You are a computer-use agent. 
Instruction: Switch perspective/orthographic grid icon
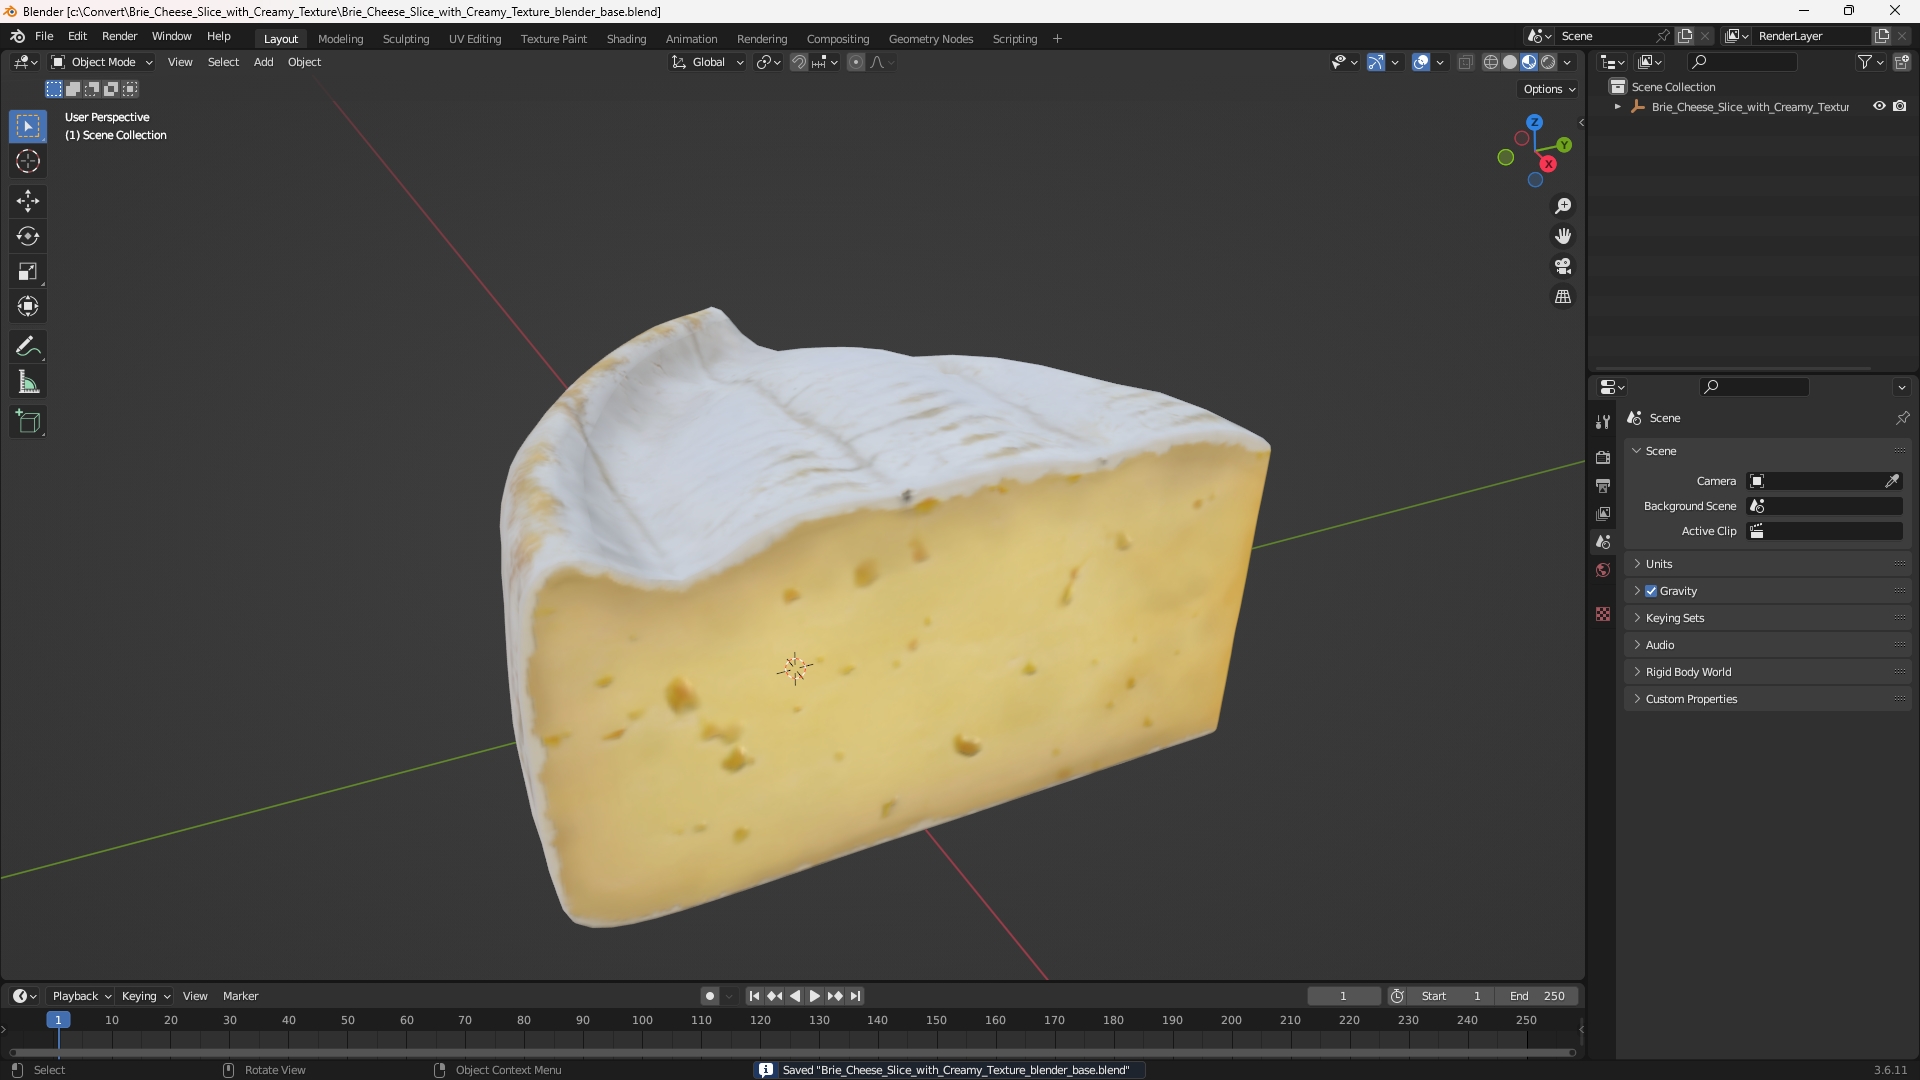1563,297
